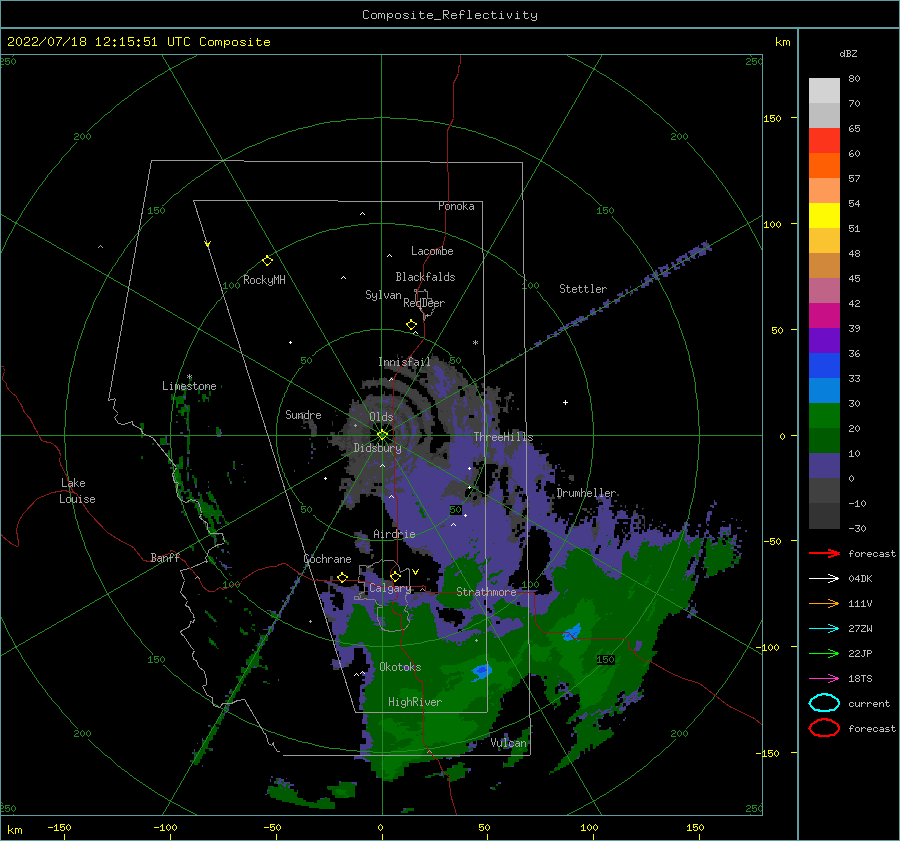
Task: Click the Drumheller label
Action: pos(587,493)
